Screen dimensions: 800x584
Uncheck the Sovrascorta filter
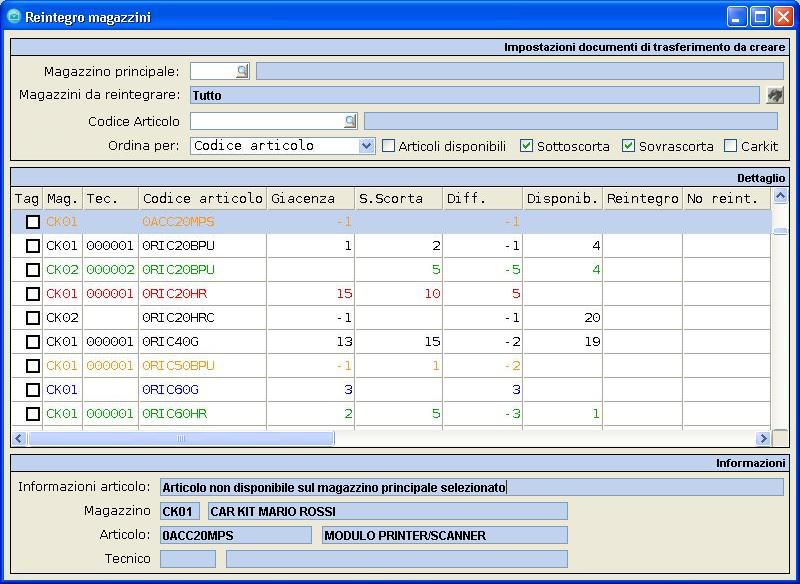628,146
